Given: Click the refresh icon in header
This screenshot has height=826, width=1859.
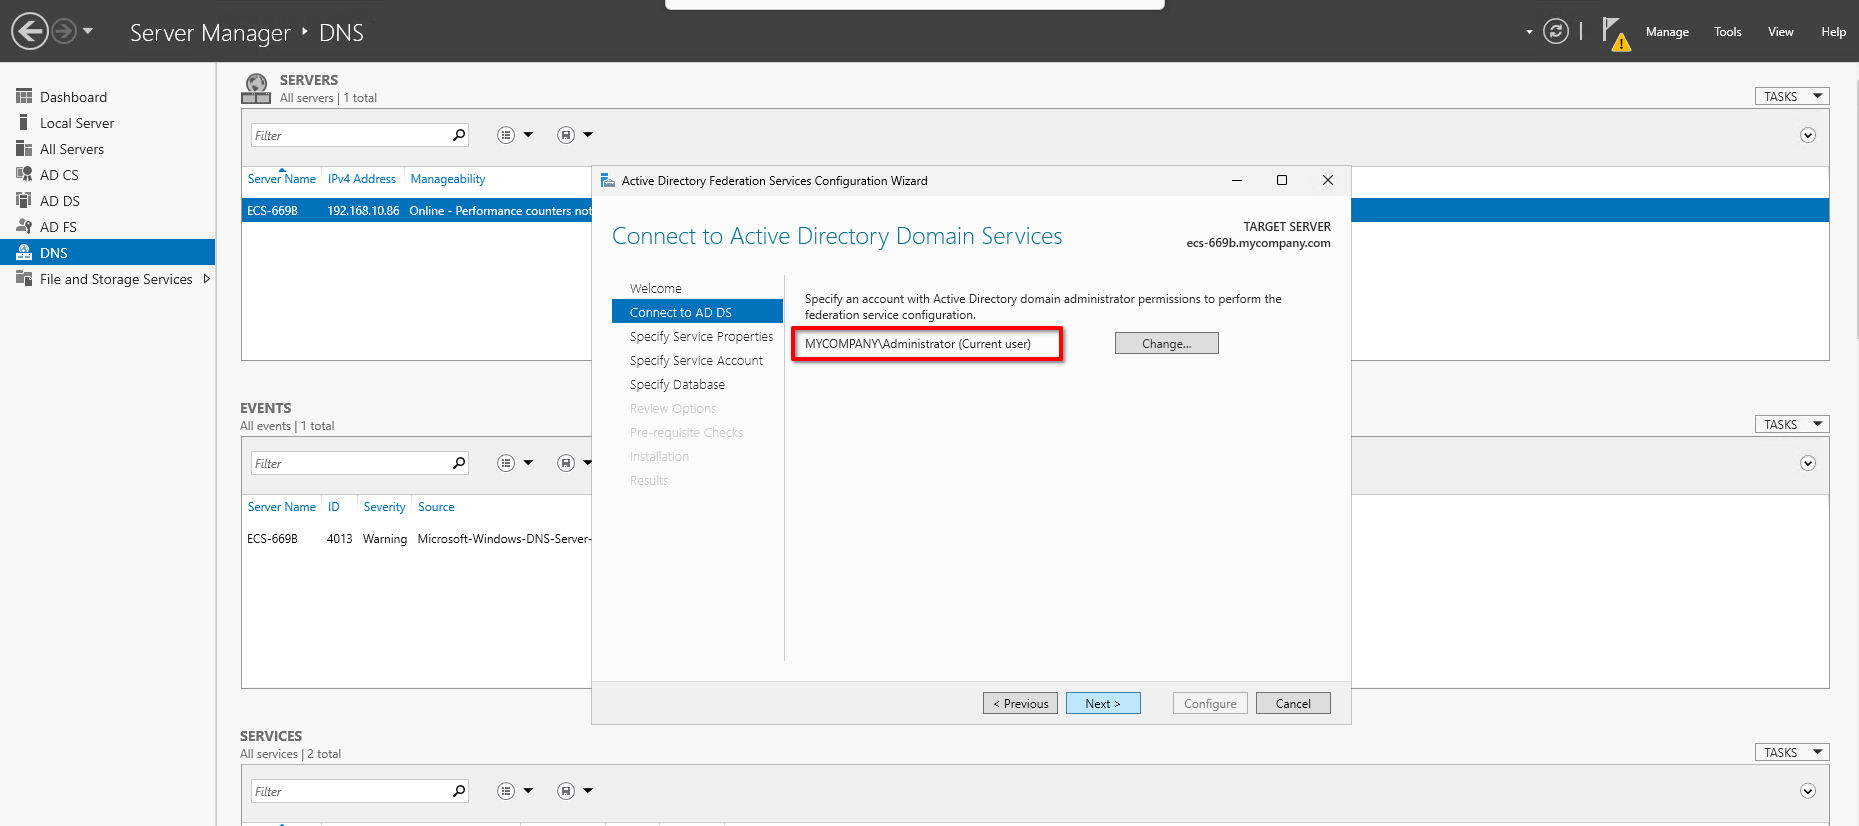Looking at the screenshot, I should pos(1555,31).
